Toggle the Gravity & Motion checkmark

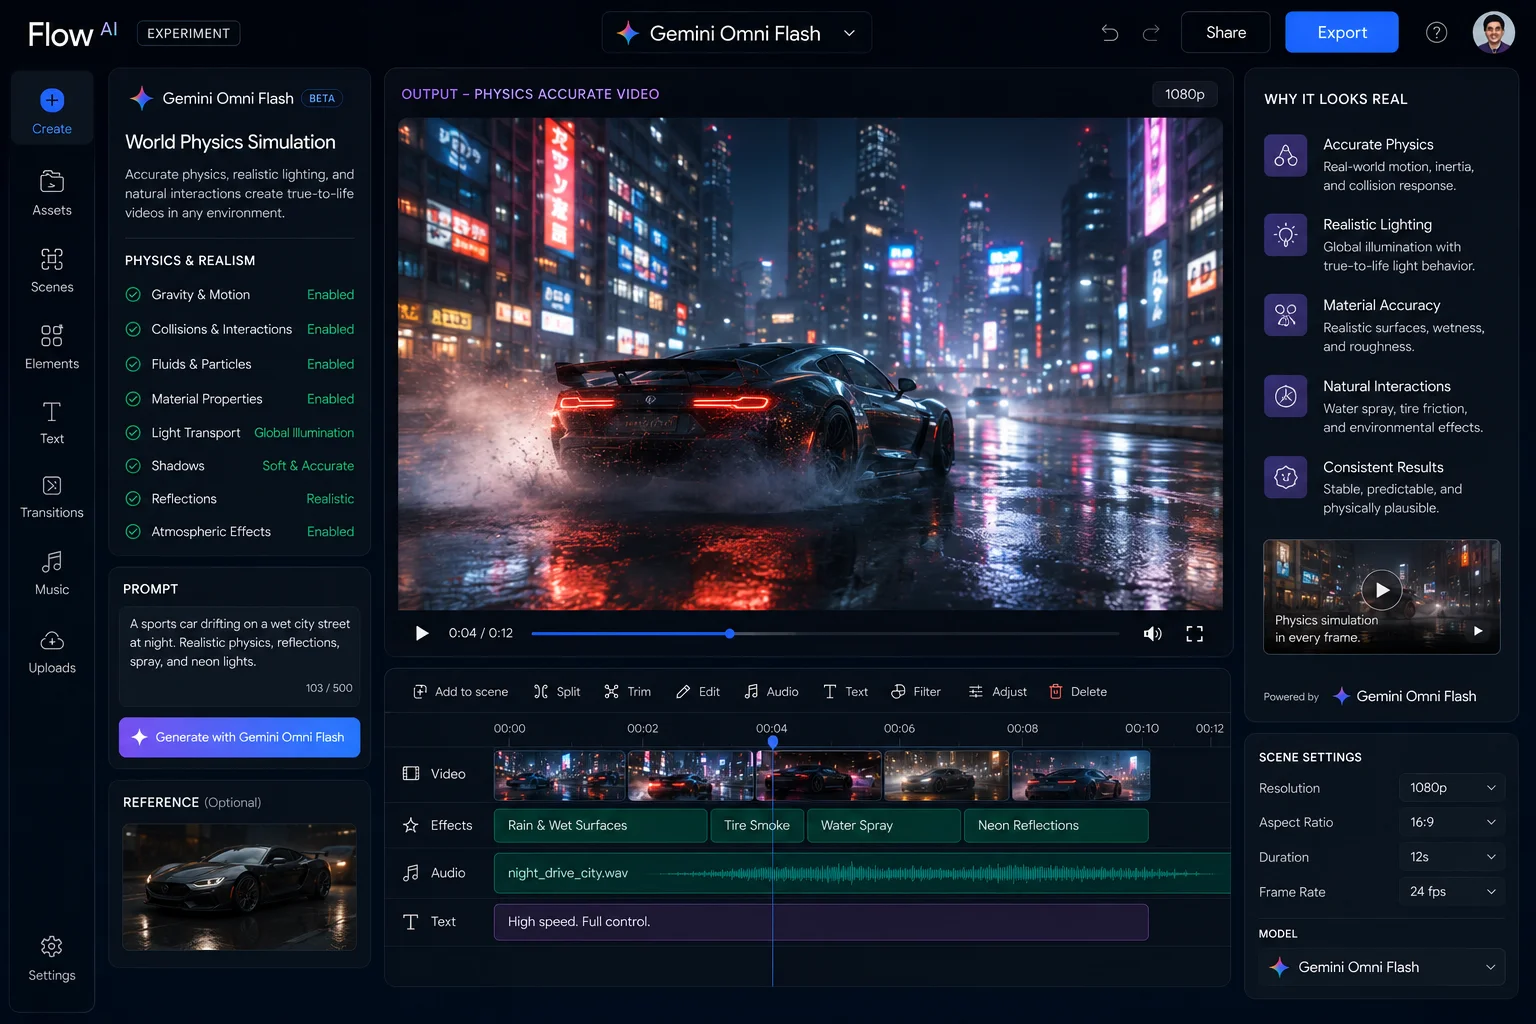[x=133, y=295]
